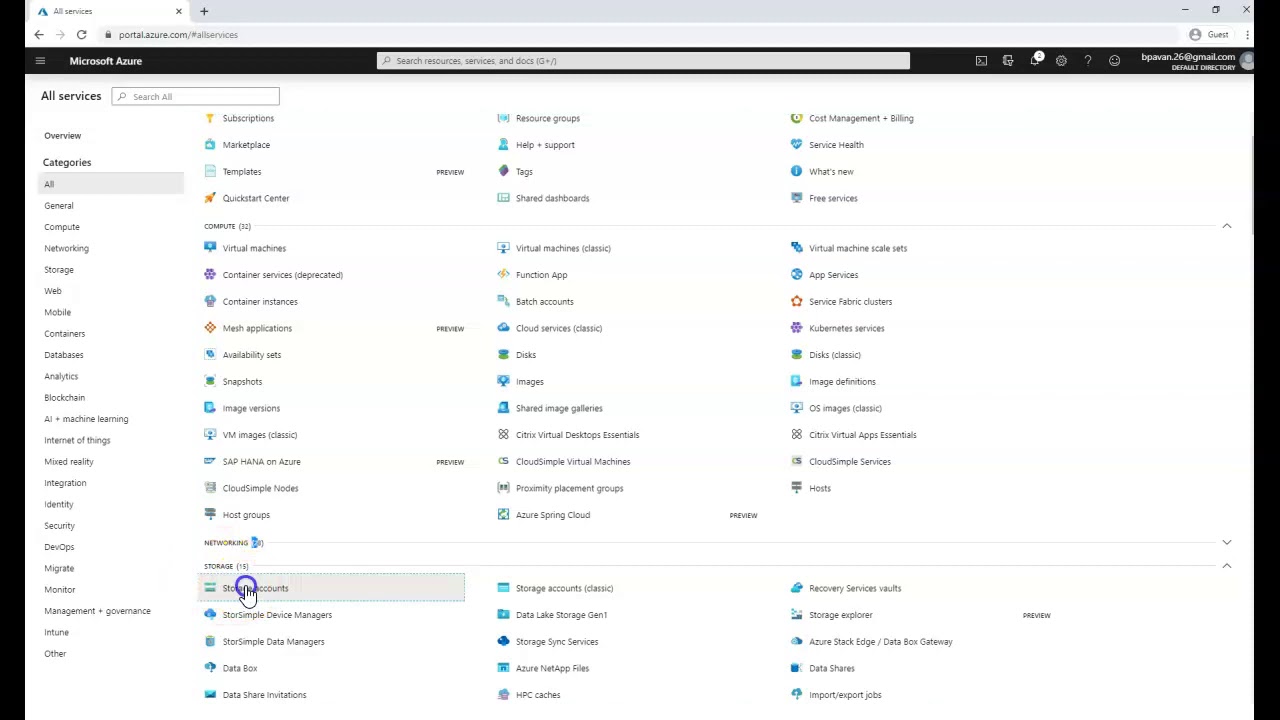
Task: Open the Guest profile button
Action: coord(1209,35)
